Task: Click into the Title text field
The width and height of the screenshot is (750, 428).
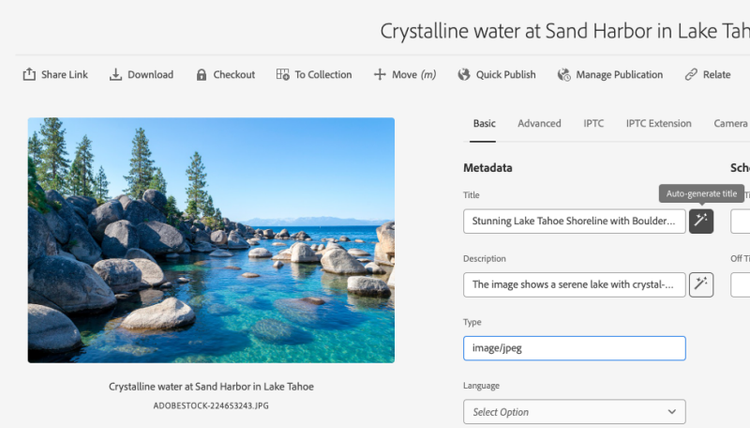Action: click(x=573, y=221)
